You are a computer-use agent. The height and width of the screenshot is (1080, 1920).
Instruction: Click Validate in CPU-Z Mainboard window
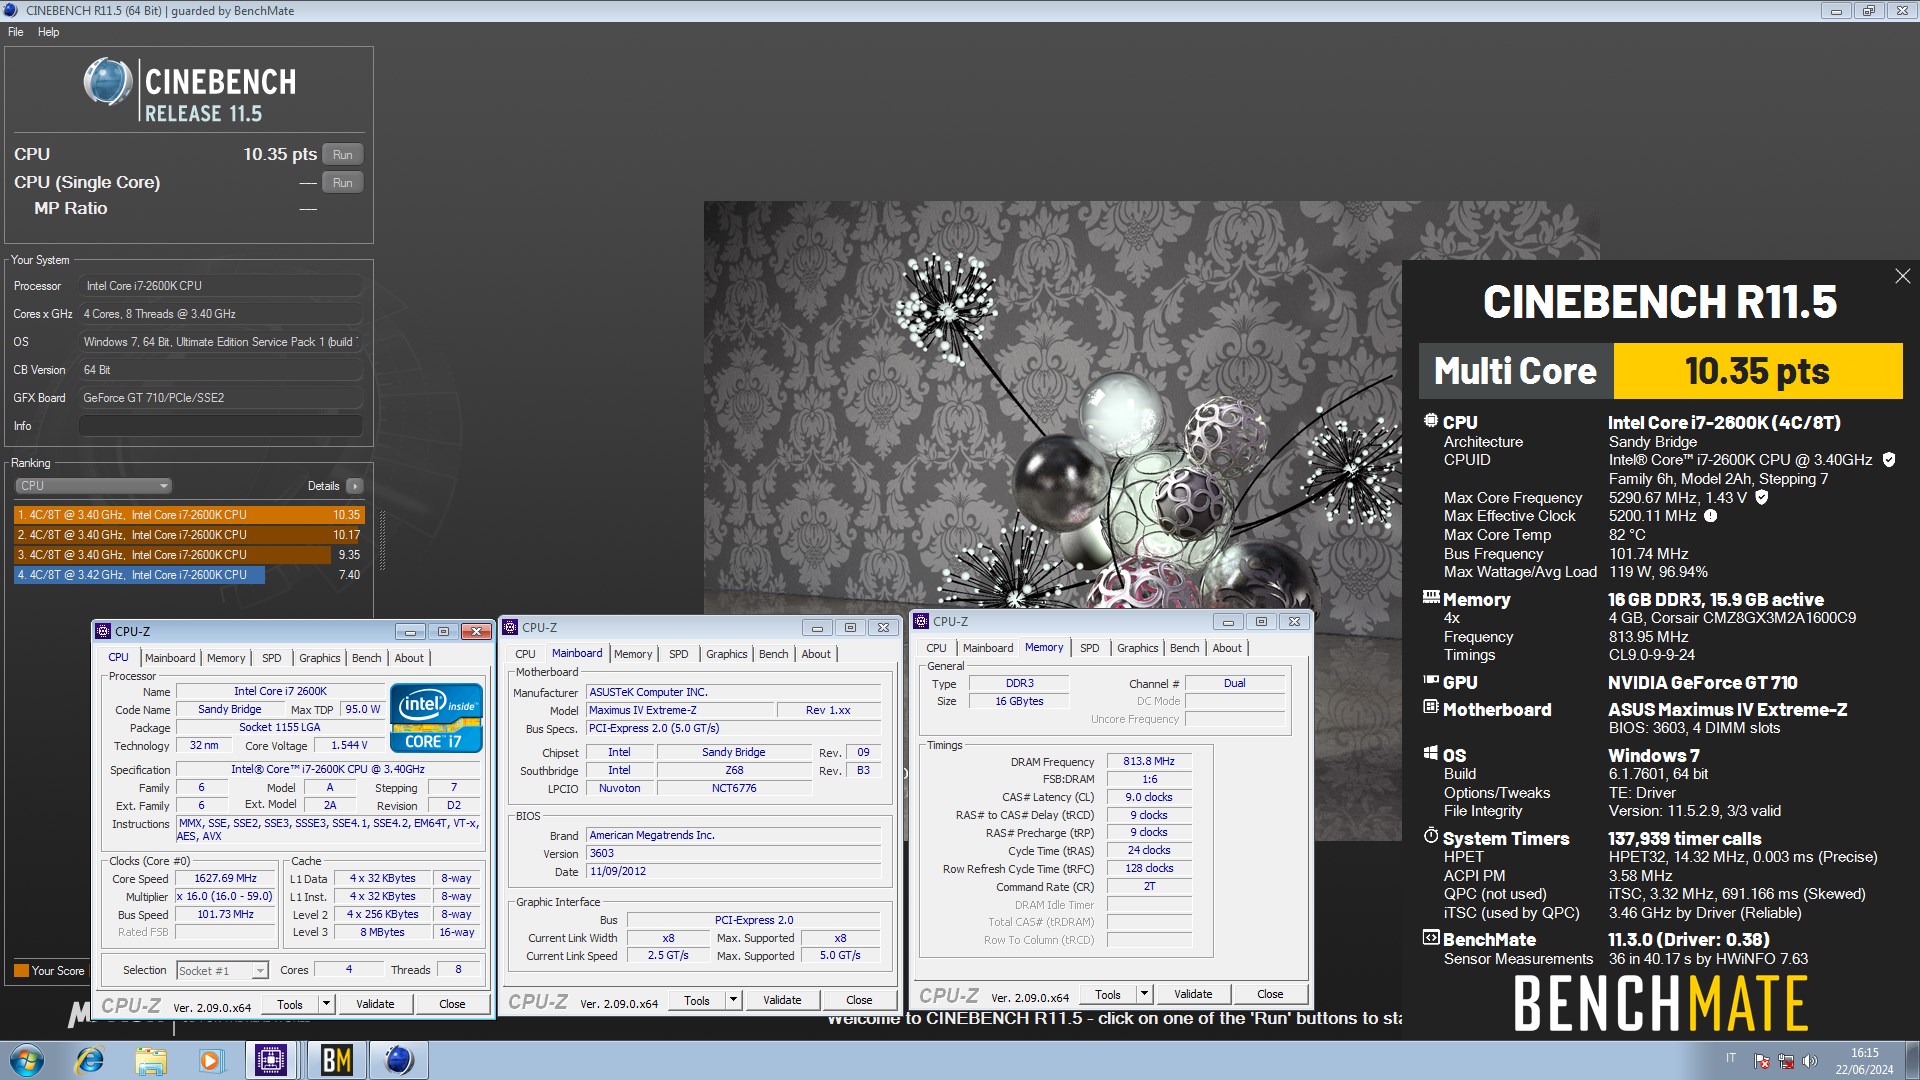[x=782, y=1000]
